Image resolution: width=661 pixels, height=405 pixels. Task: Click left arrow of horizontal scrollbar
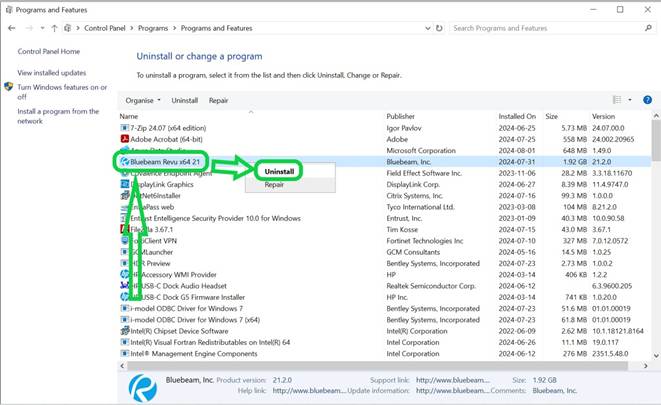click(x=122, y=366)
